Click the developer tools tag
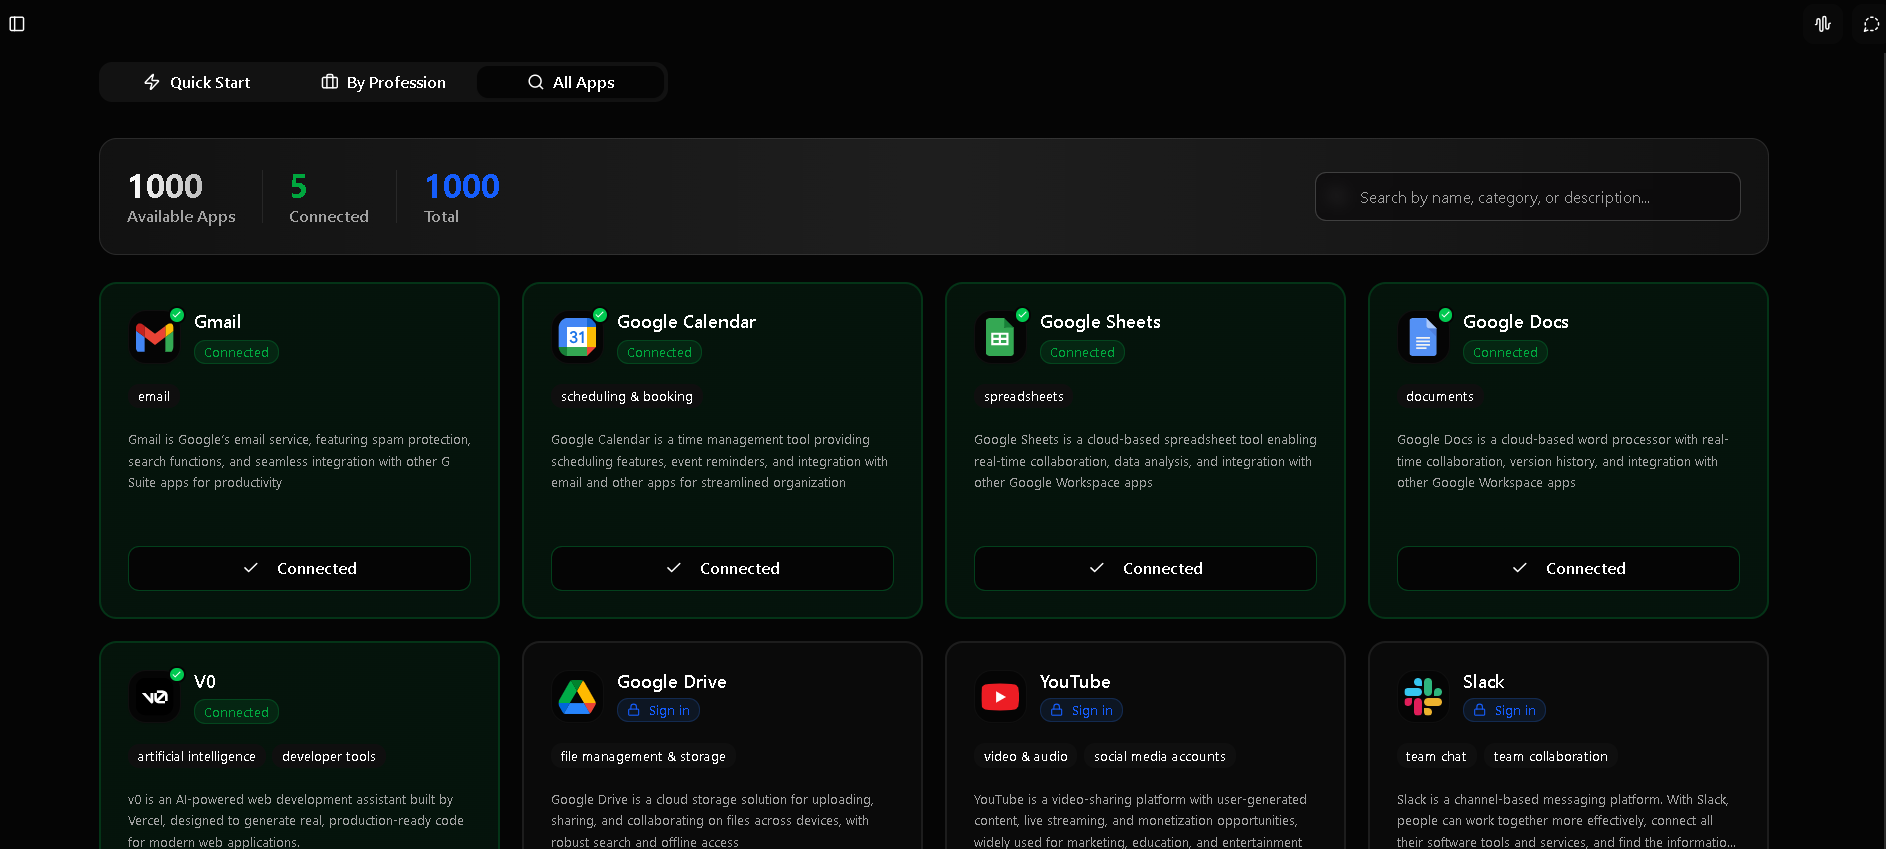Image resolution: width=1886 pixels, height=849 pixels. pyautogui.click(x=329, y=757)
